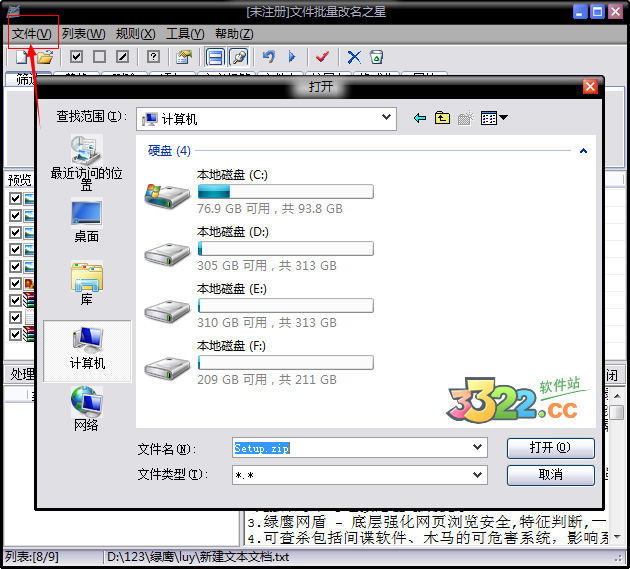Viewport: 630px width, 569px height.
Task: Uncheck the first row checkbox in the preview list
Action: click(x=15, y=199)
